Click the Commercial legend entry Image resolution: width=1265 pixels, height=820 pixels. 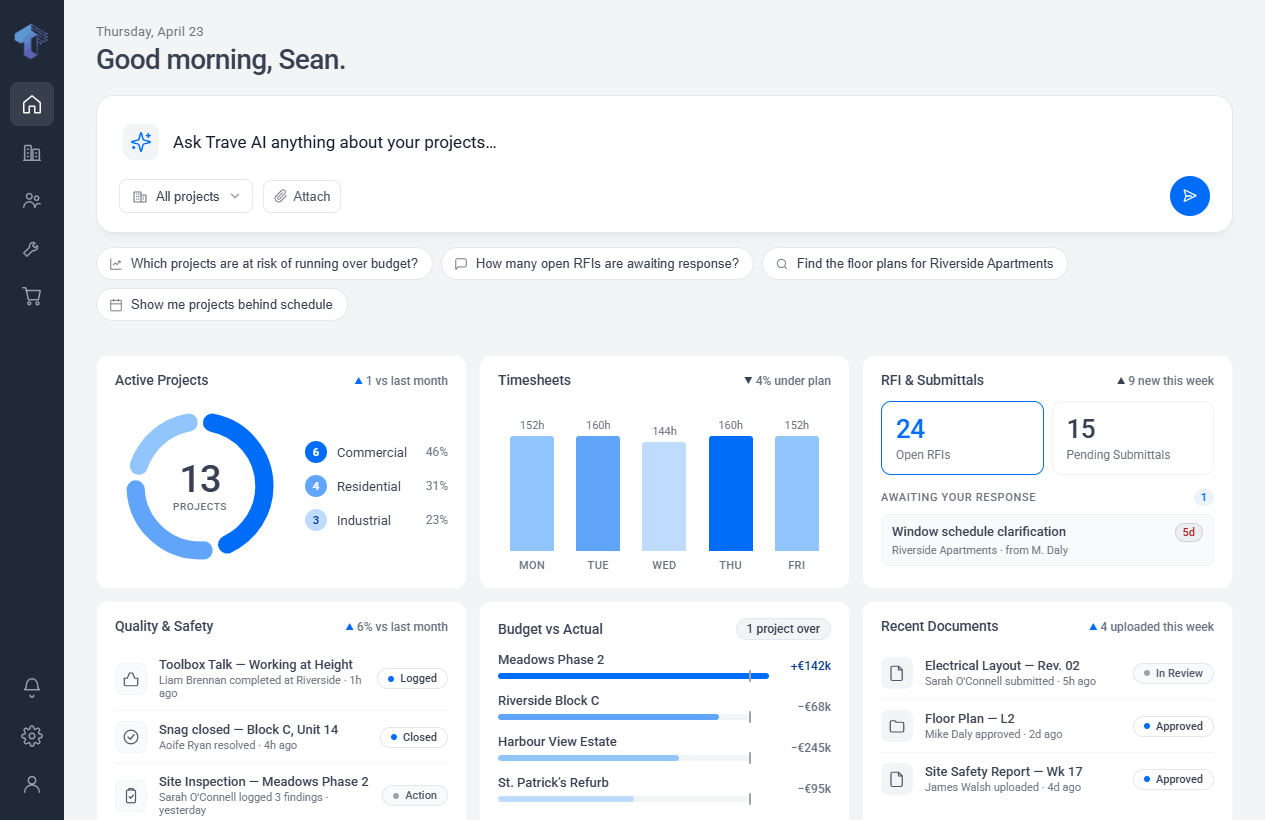pos(376,452)
